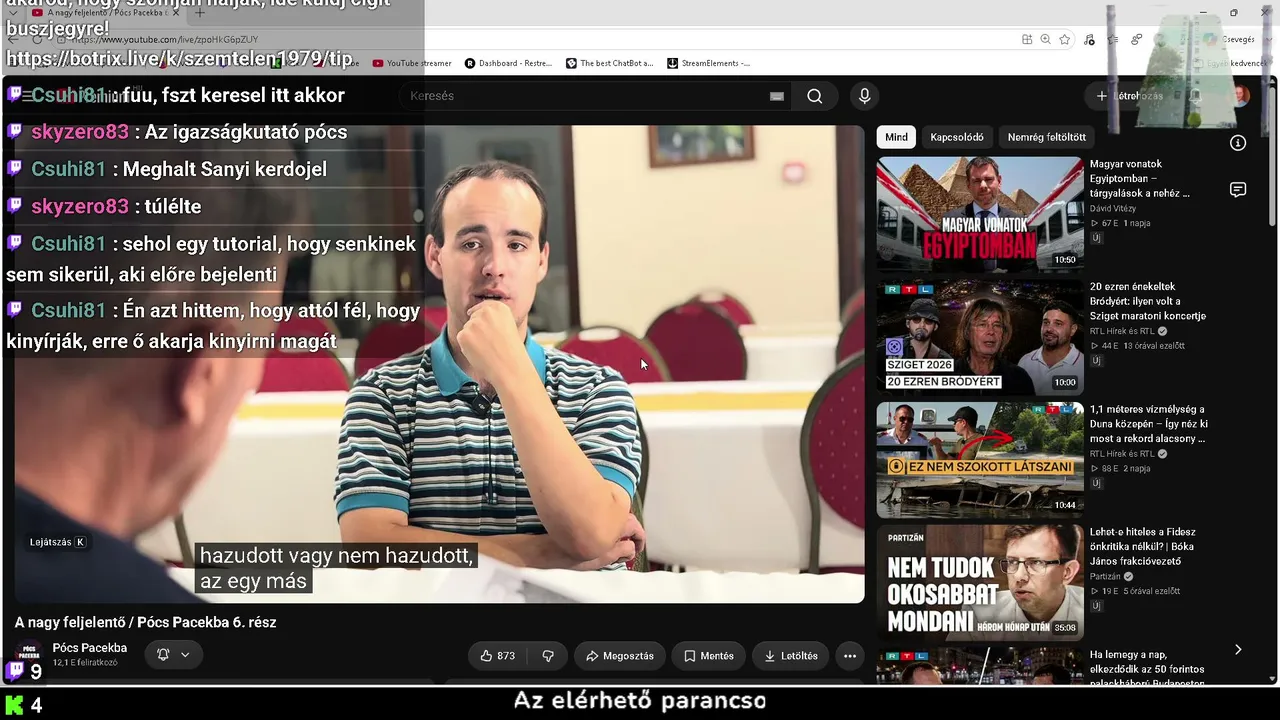
Task: Click the Megosztás share button
Action: pyautogui.click(x=620, y=656)
